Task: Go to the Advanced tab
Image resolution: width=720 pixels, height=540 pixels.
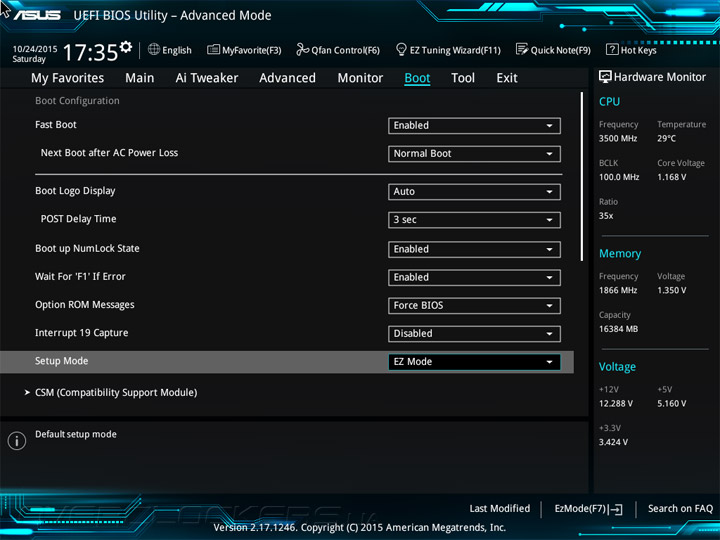Action: click(x=287, y=78)
